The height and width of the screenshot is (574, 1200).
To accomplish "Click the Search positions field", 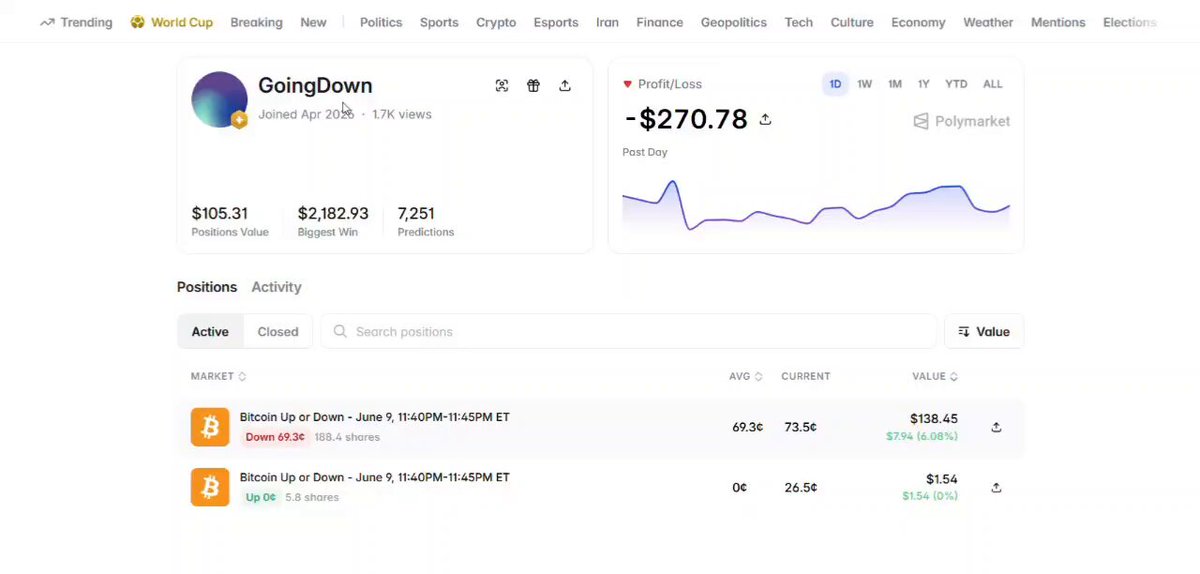I will tap(628, 332).
